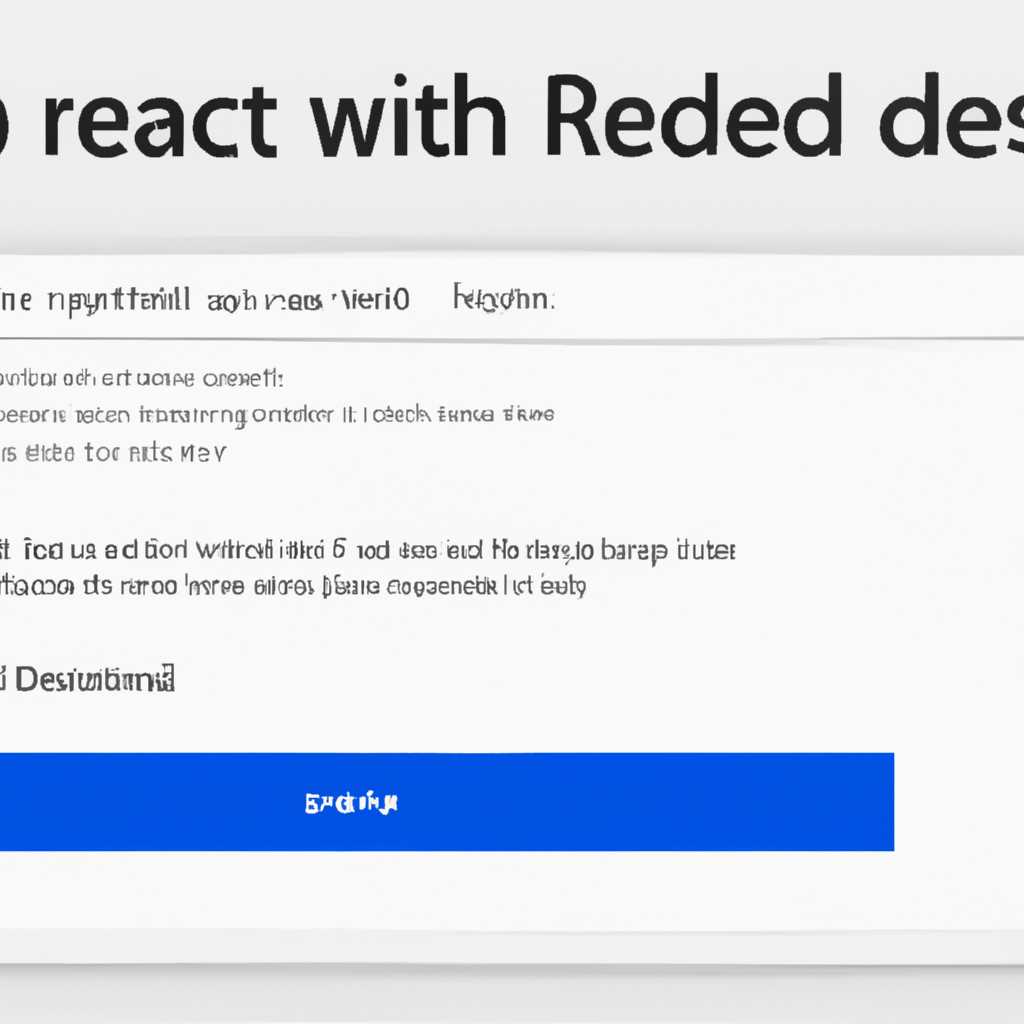Click the gray line ending with "Mev"
The image size is (1024, 1024).
coord(113,453)
